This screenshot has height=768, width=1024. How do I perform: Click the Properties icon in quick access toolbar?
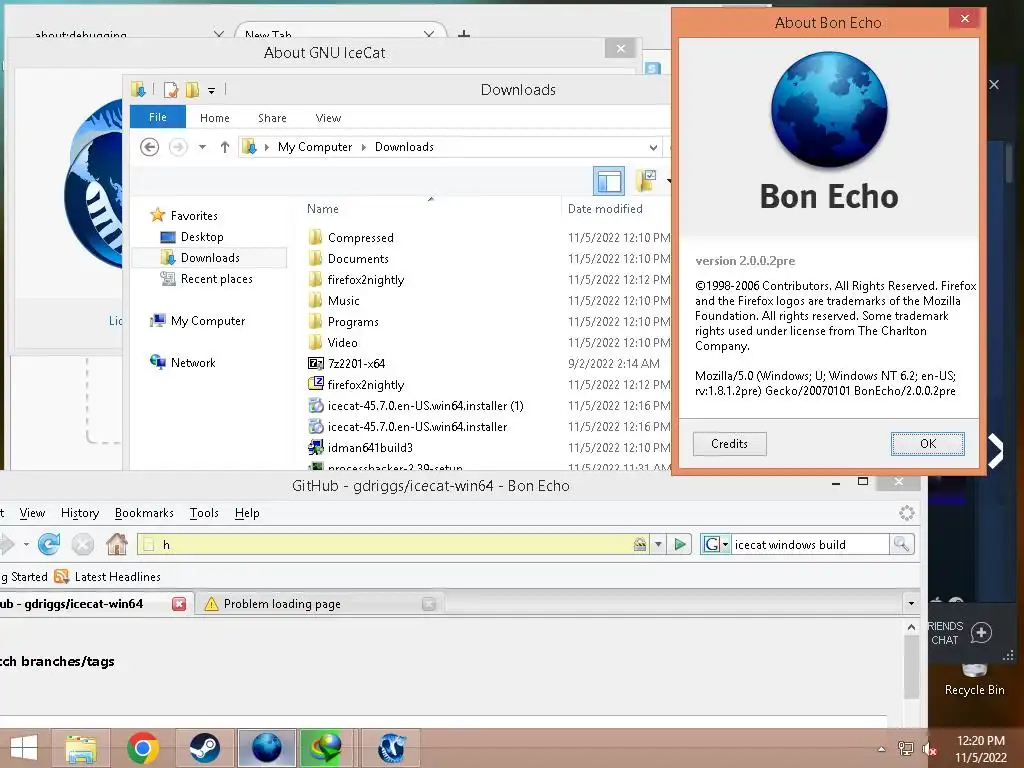(170, 89)
